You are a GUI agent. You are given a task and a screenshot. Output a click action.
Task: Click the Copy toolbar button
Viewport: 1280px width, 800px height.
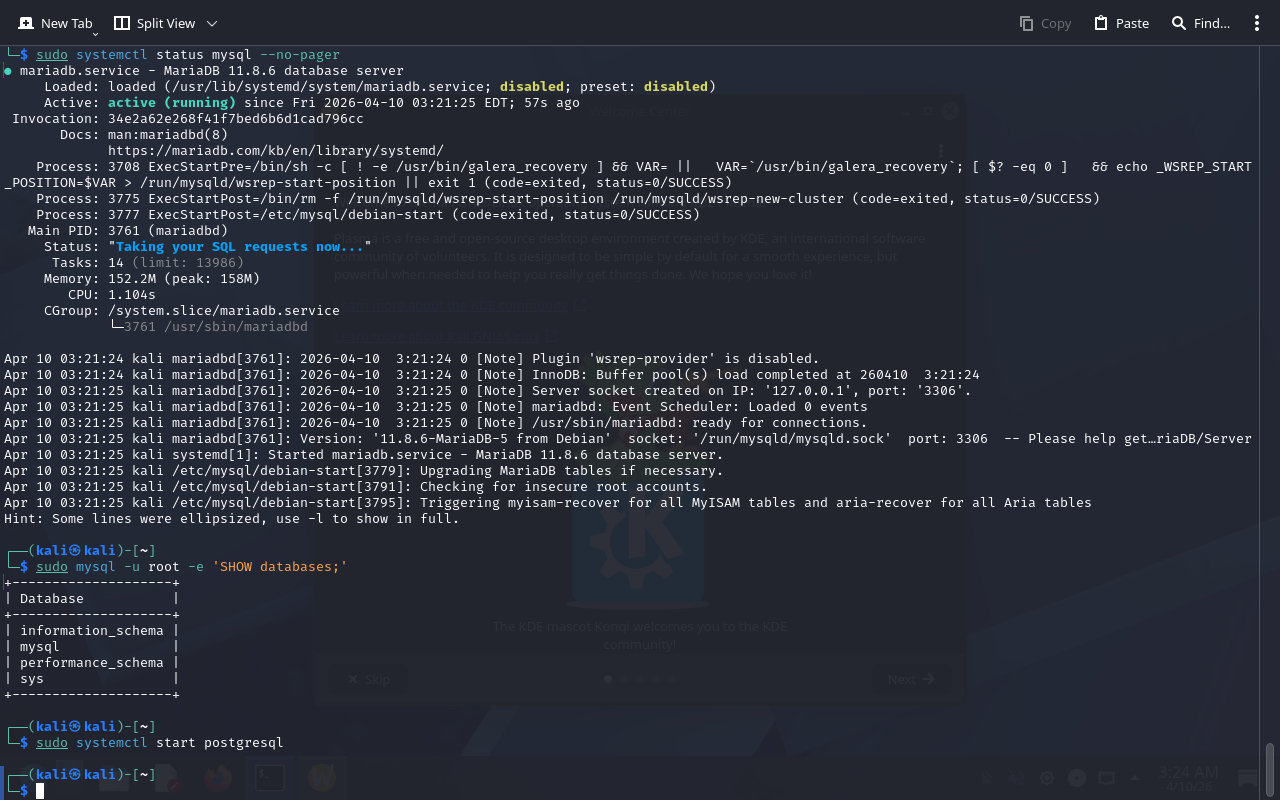pos(1045,23)
